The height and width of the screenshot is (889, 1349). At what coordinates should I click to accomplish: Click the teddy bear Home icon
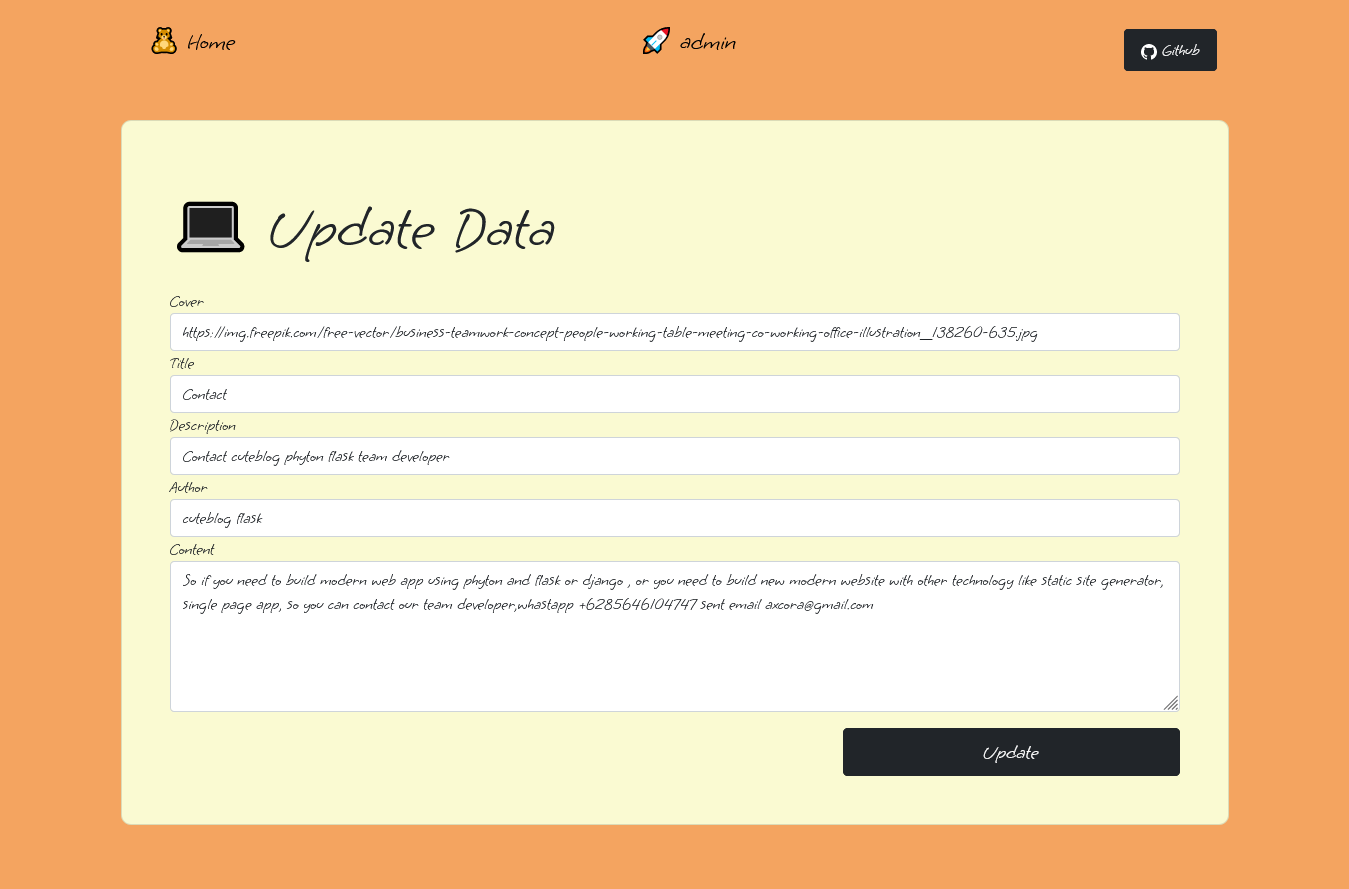tap(164, 41)
